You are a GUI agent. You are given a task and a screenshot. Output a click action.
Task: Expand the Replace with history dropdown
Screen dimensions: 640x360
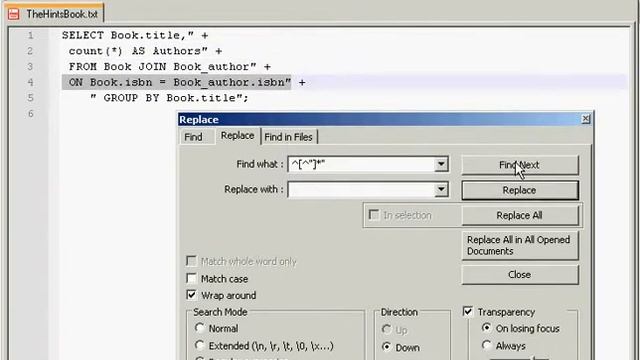click(441, 190)
